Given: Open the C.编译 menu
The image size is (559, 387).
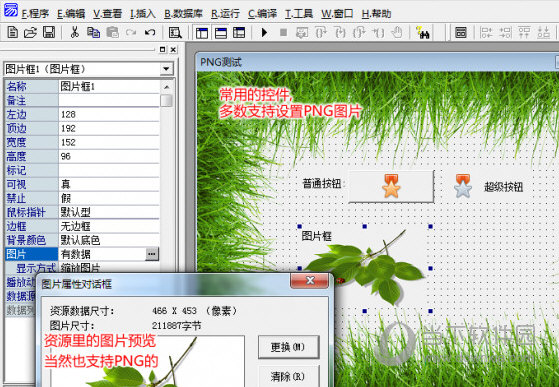Looking at the screenshot, I should [x=262, y=14].
